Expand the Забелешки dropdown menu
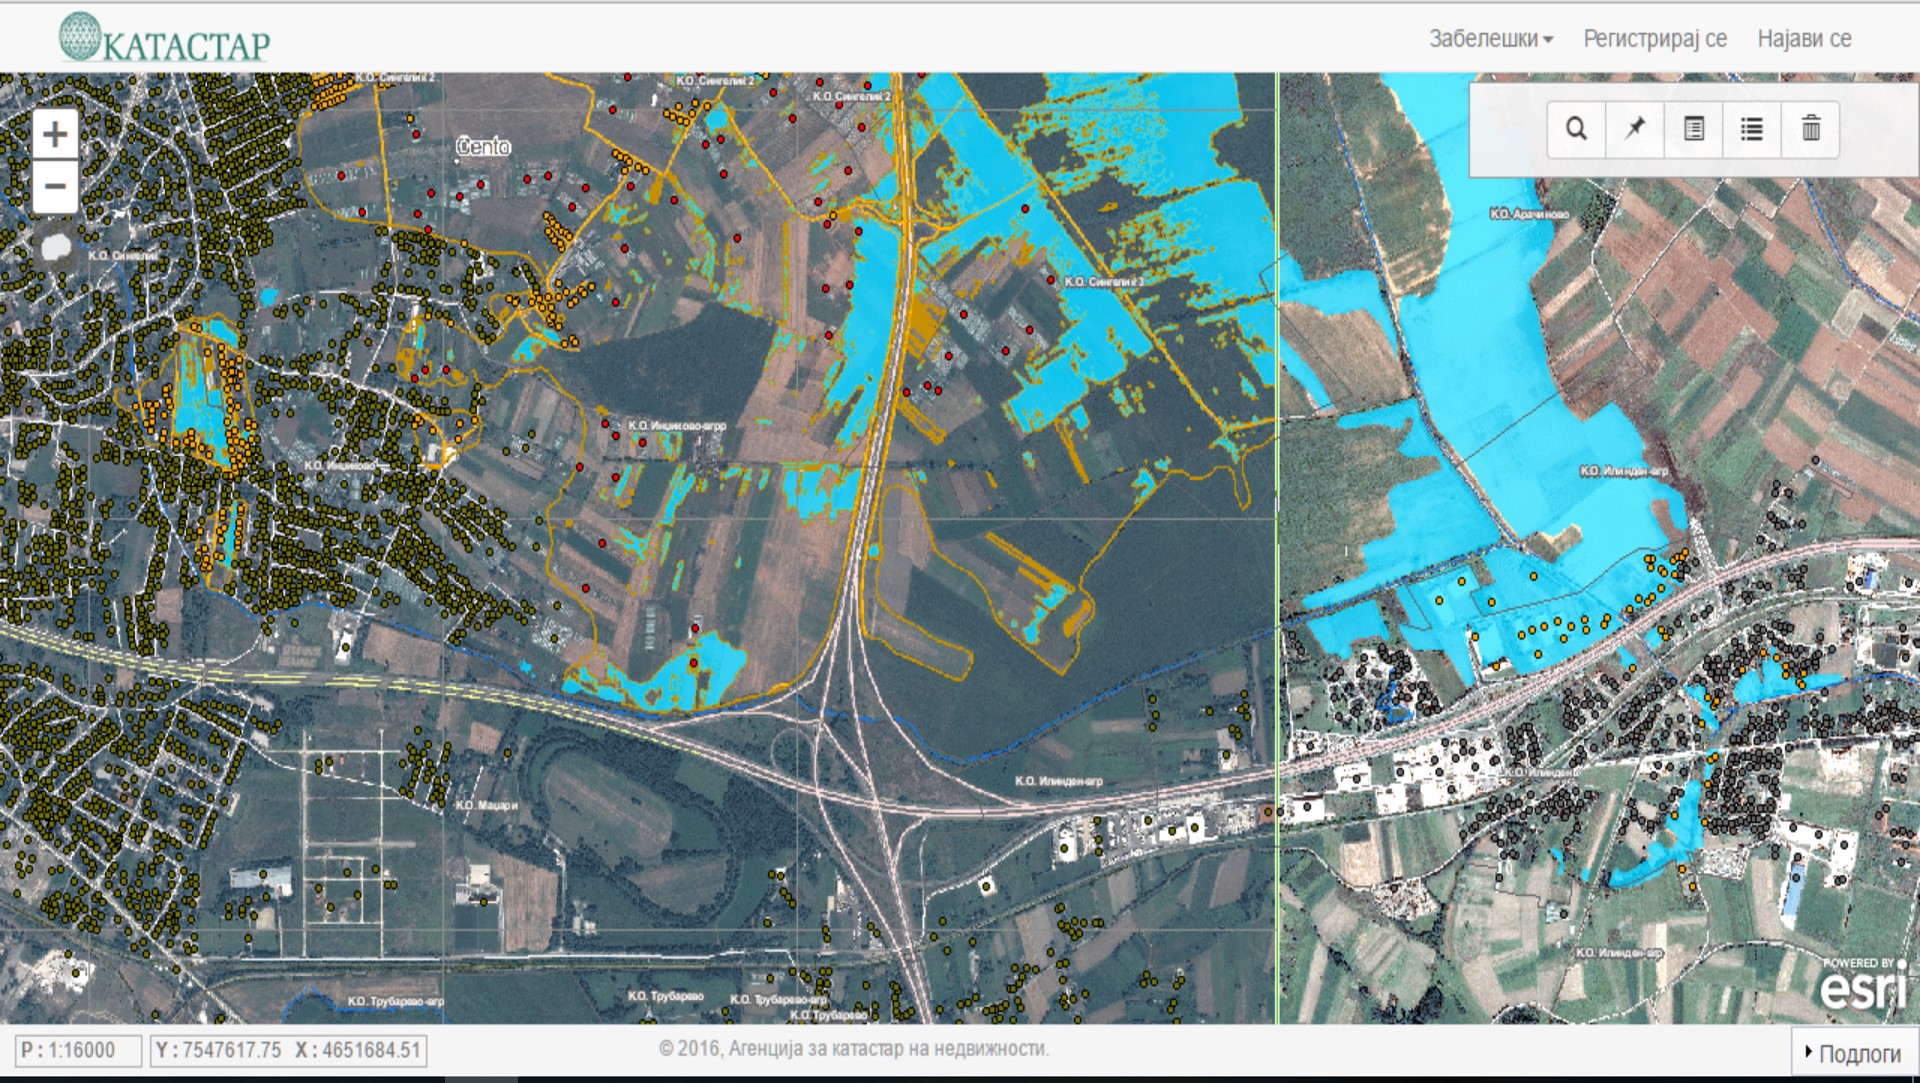The image size is (1920, 1083). point(1490,39)
